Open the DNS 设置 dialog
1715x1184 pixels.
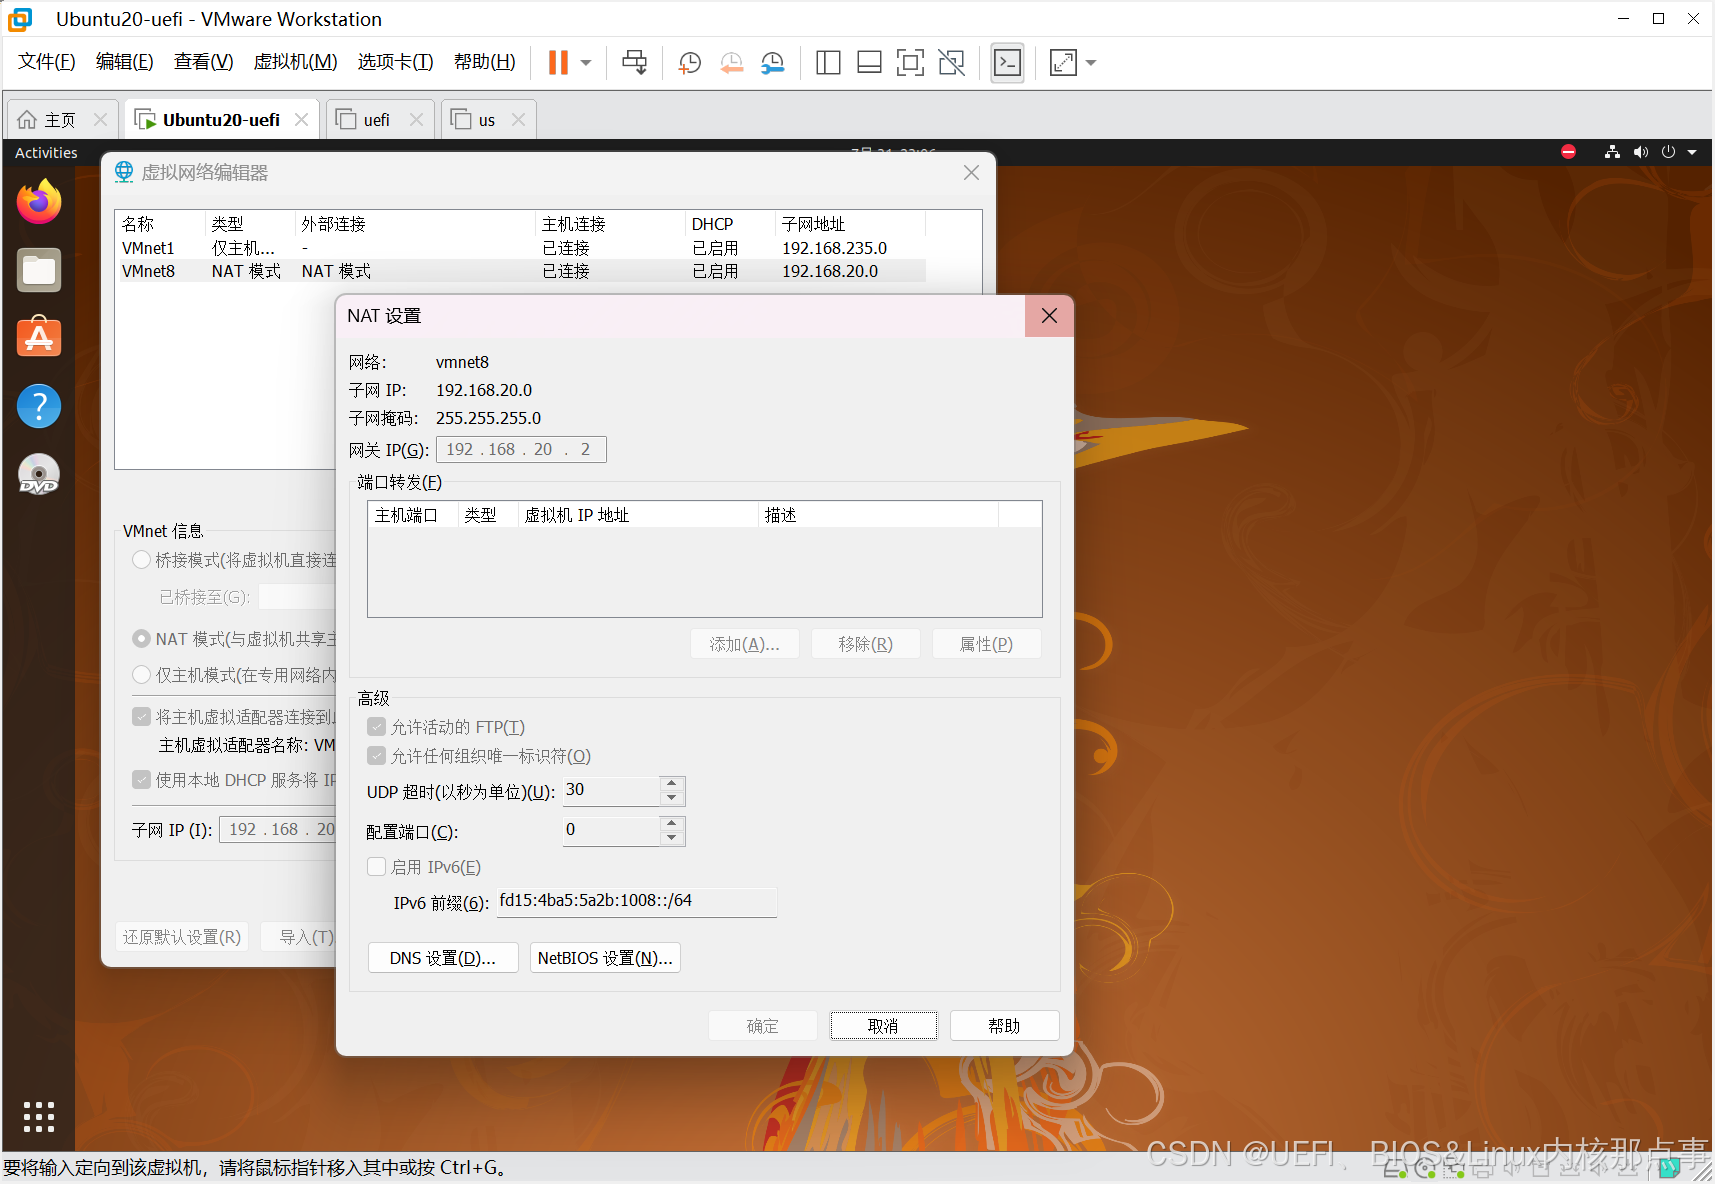click(x=442, y=957)
